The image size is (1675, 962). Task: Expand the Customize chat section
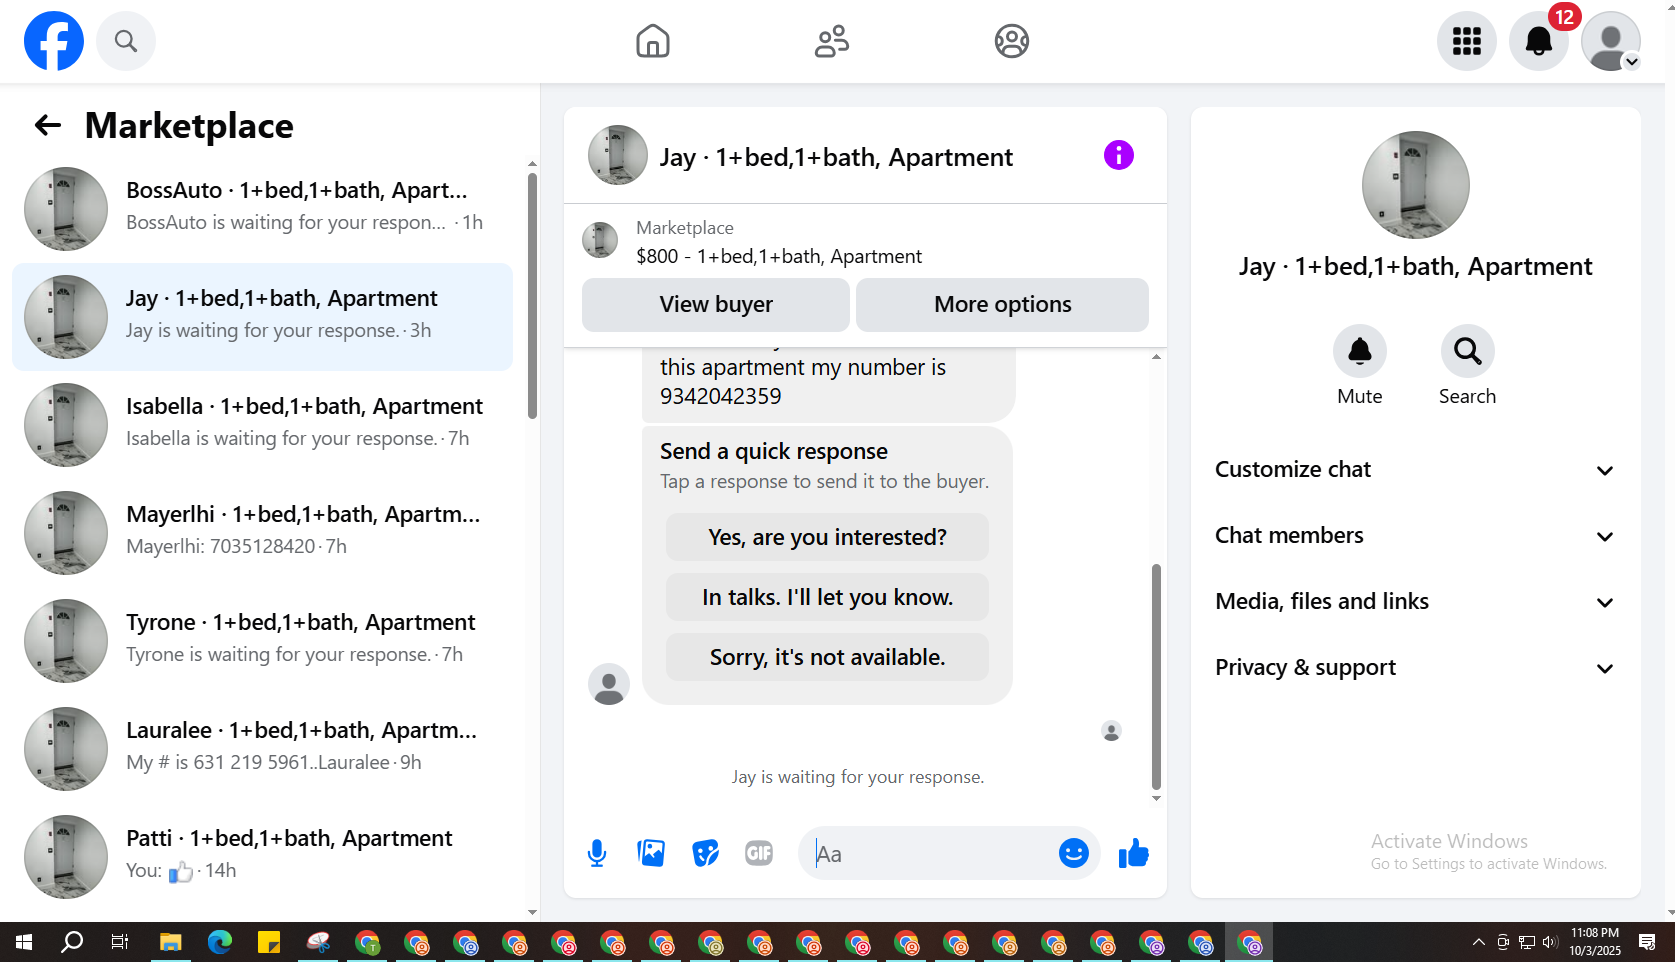tap(1415, 470)
